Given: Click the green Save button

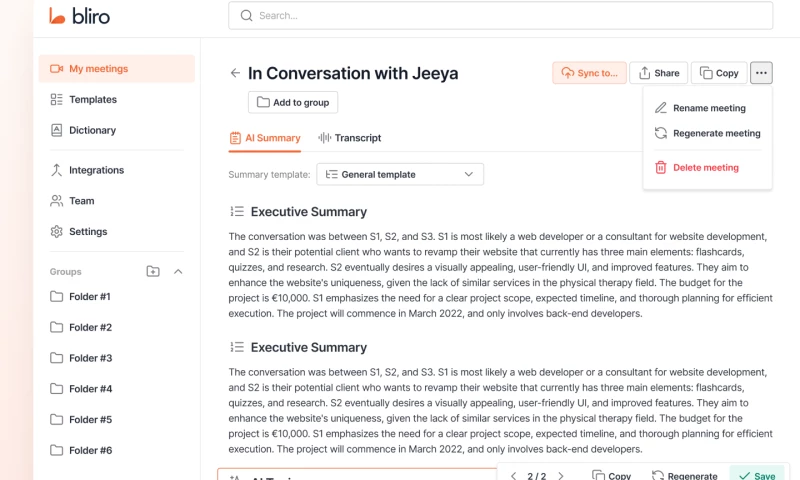Looking at the screenshot, I should point(757,474).
